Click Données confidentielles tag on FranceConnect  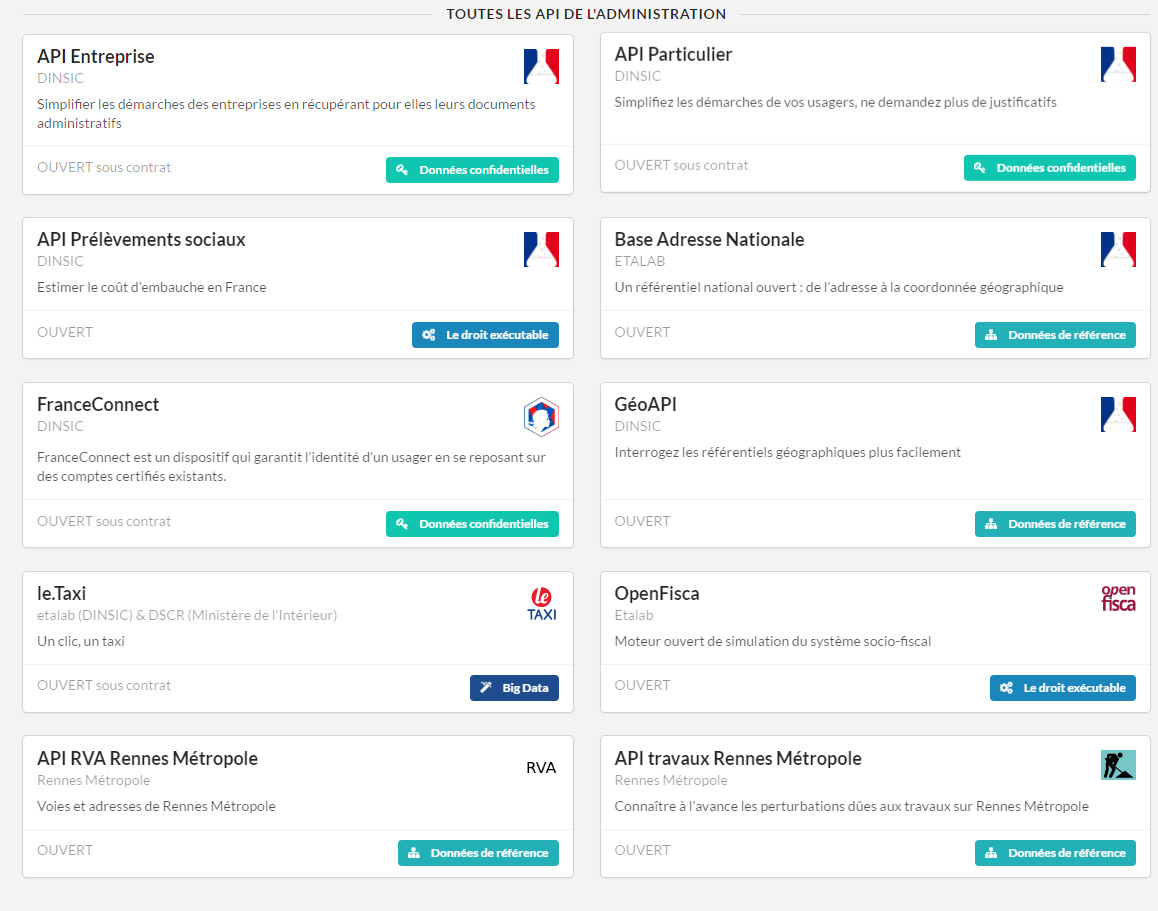tap(473, 524)
